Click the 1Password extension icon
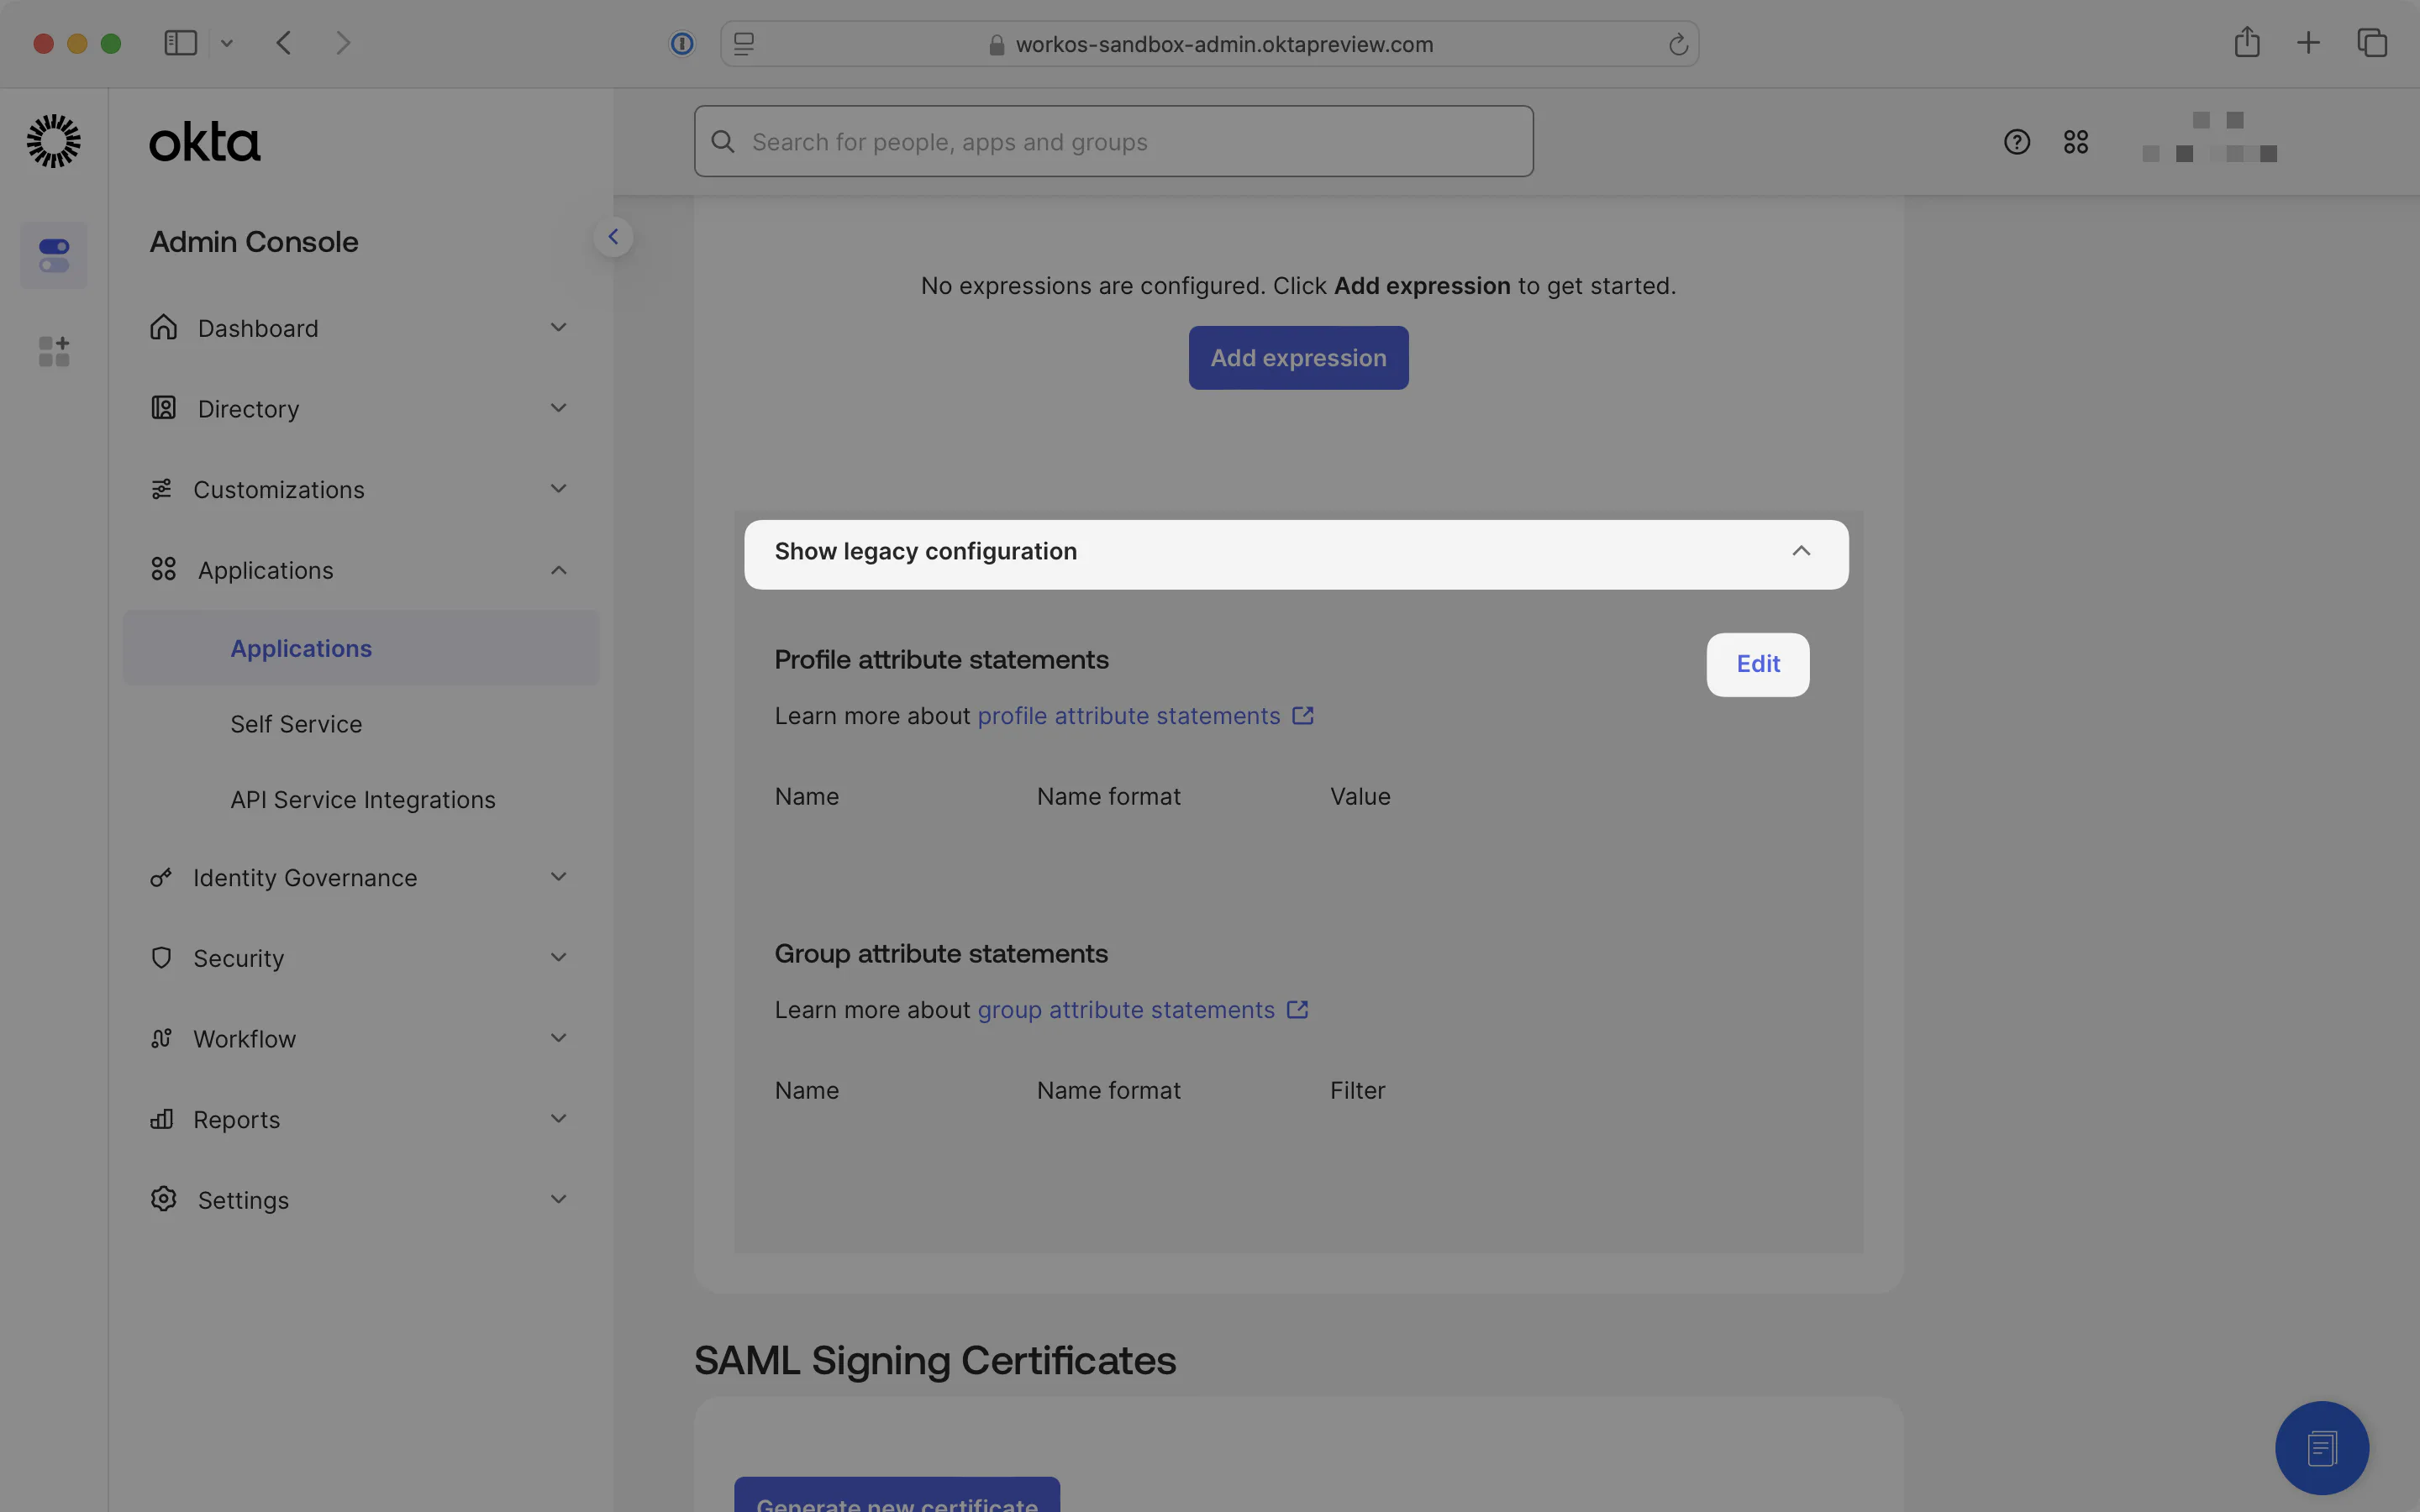The height and width of the screenshot is (1512, 2420). click(682, 44)
